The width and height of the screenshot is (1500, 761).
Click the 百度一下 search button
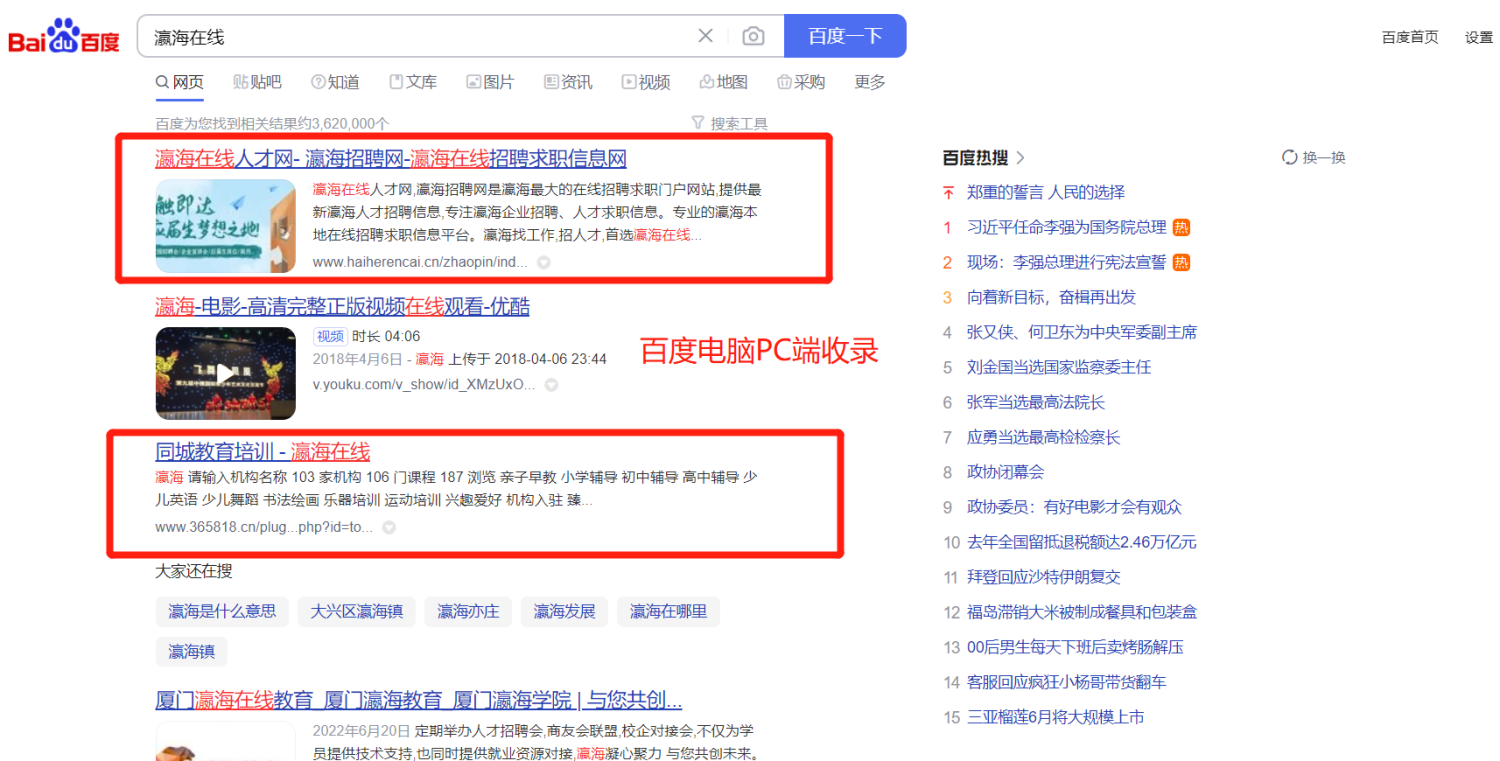click(x=845, y=36)
